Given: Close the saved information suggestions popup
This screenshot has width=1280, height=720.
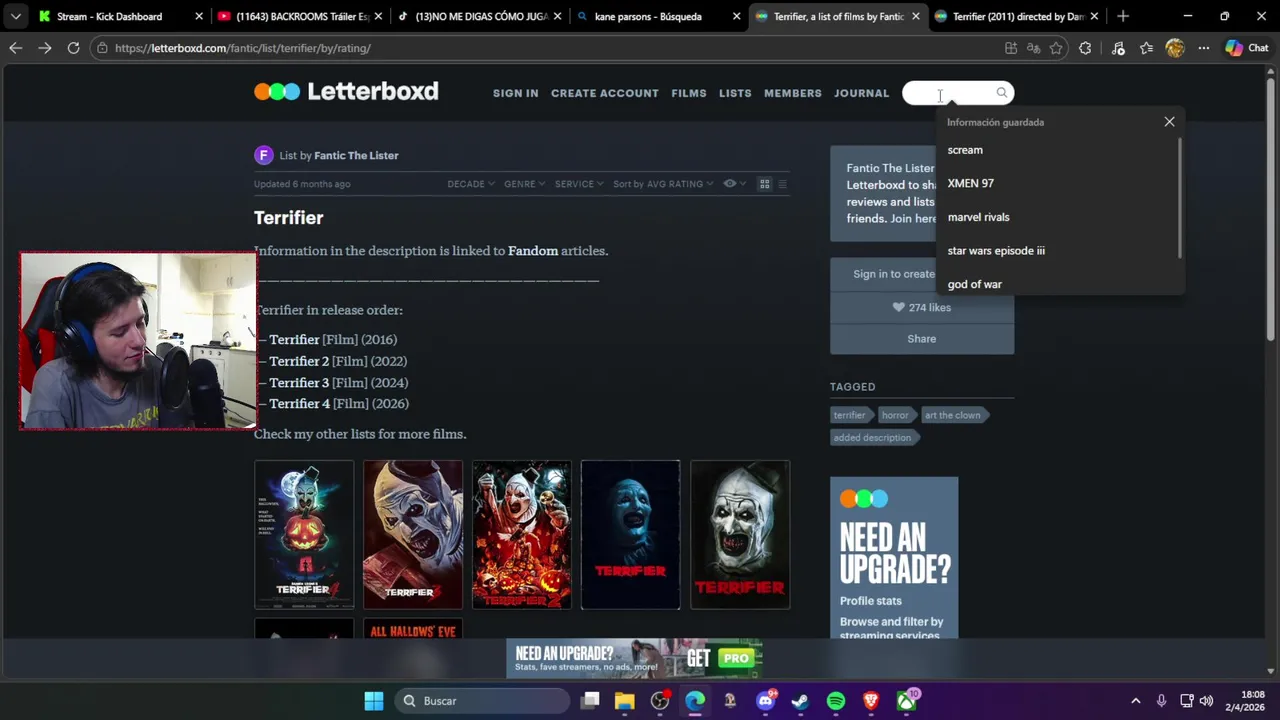Looking at the screenshot, I should pyautogui.click(x=1169, y=122).
